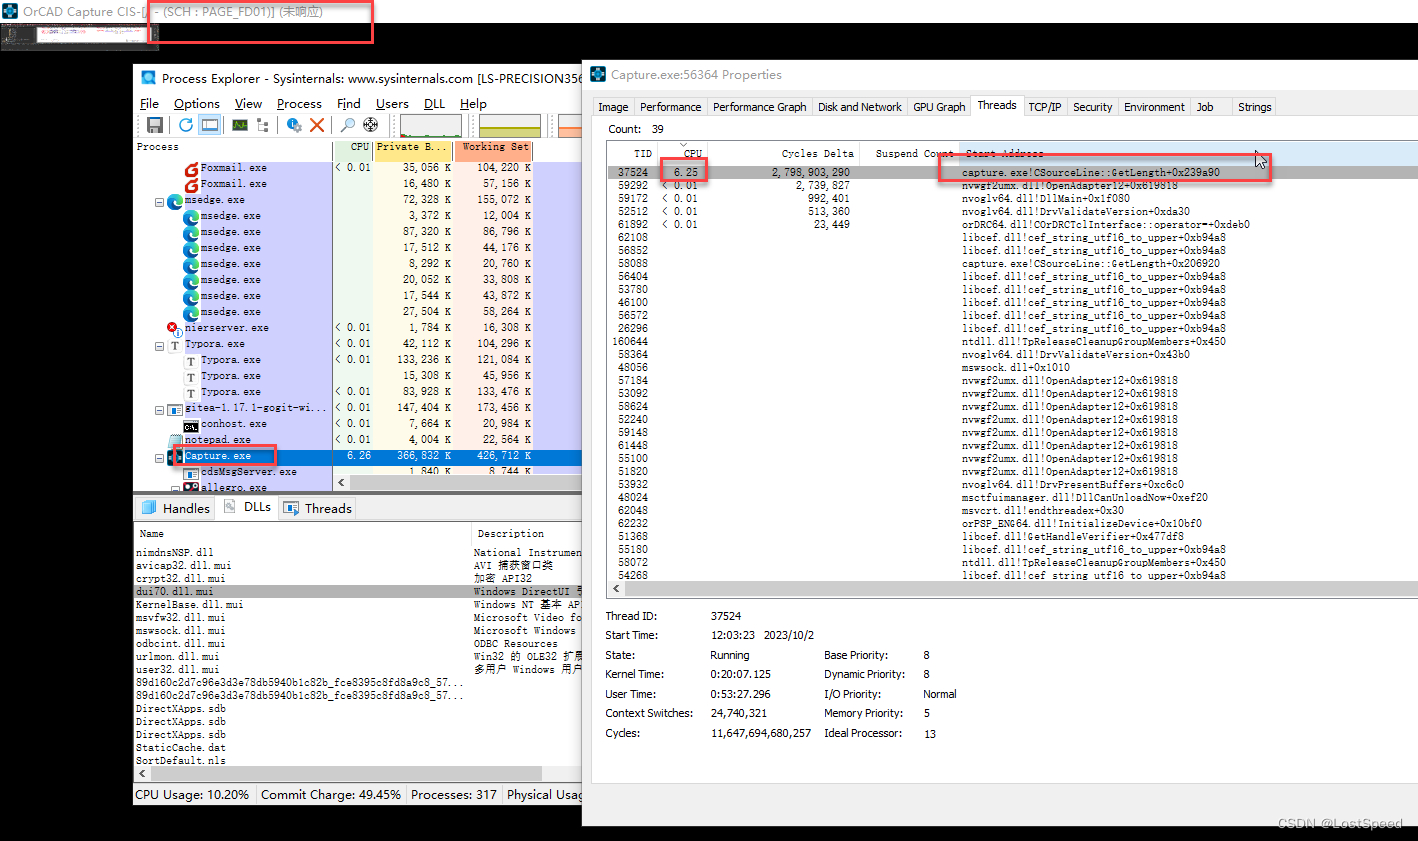Select thread 59292 in the thread list
The width and height of the screenshot is (1418, 841).
coord(633,186)
